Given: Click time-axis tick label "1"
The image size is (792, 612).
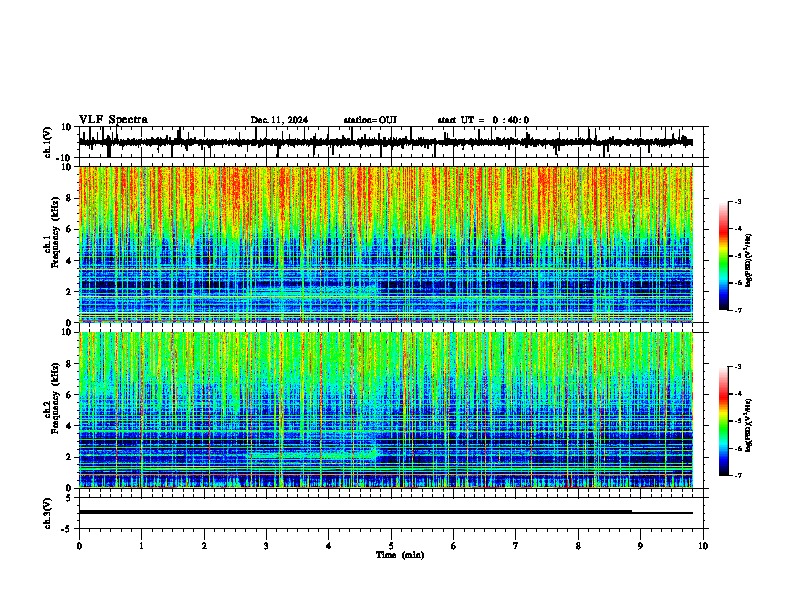Looking at the screenshot, I should [141, 546].
